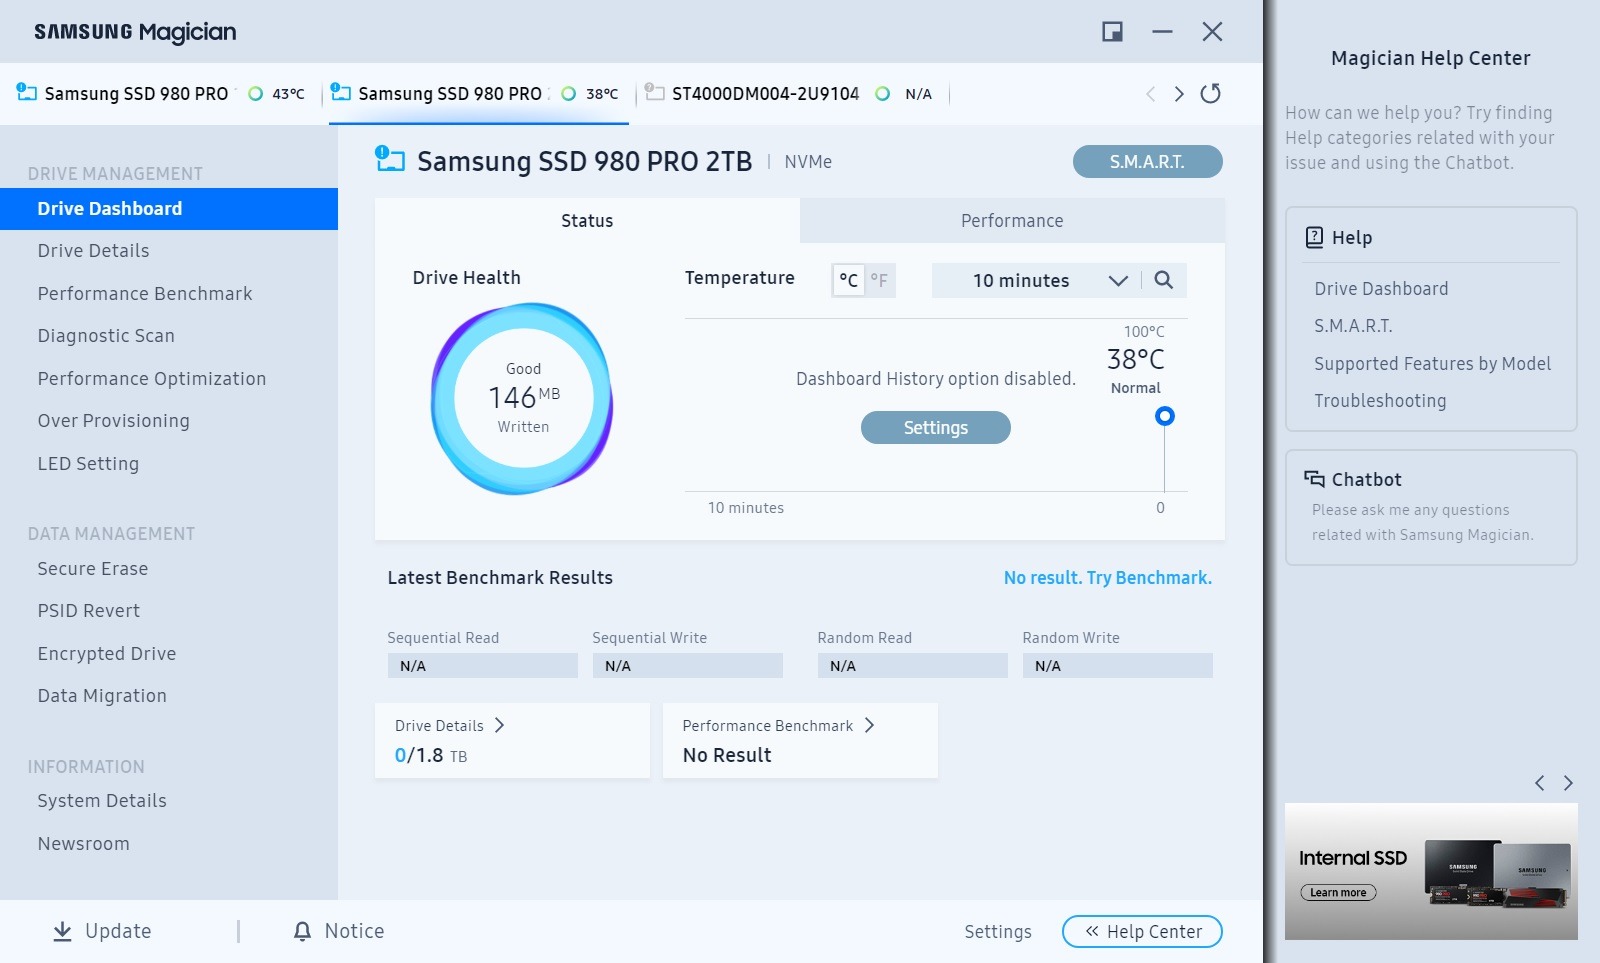Go to next drive tabs arrow
The height and width of the screenshot is (963, 1600).
(1179, 94)
